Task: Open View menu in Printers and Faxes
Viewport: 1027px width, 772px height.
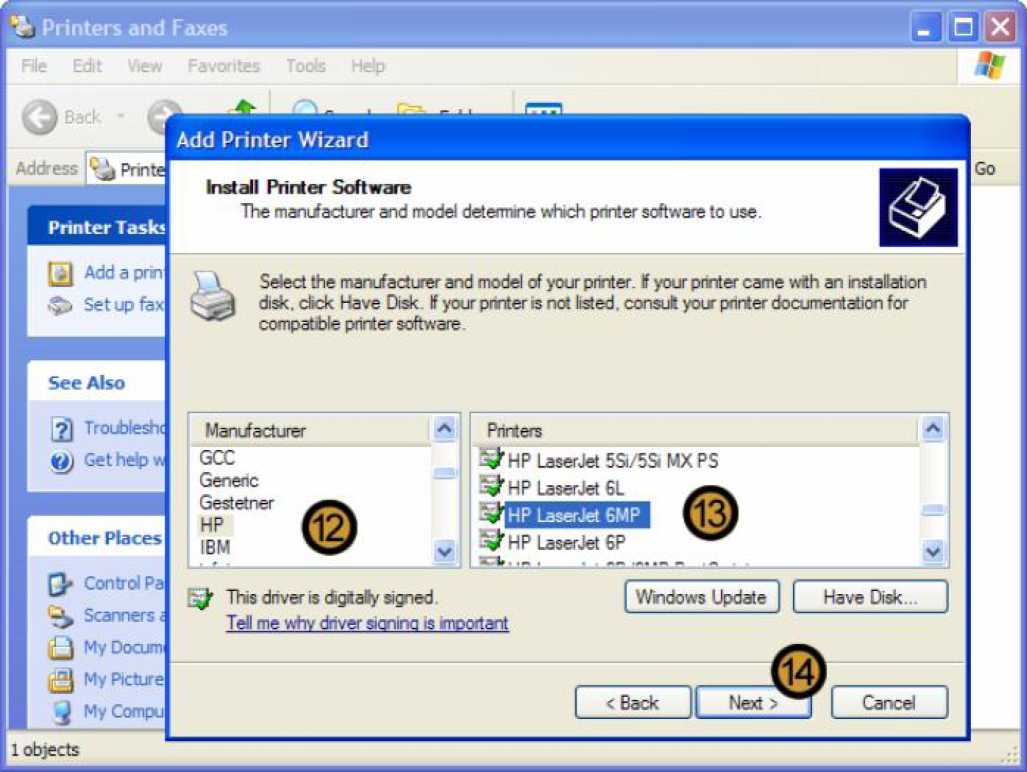Action: point(145,65)
